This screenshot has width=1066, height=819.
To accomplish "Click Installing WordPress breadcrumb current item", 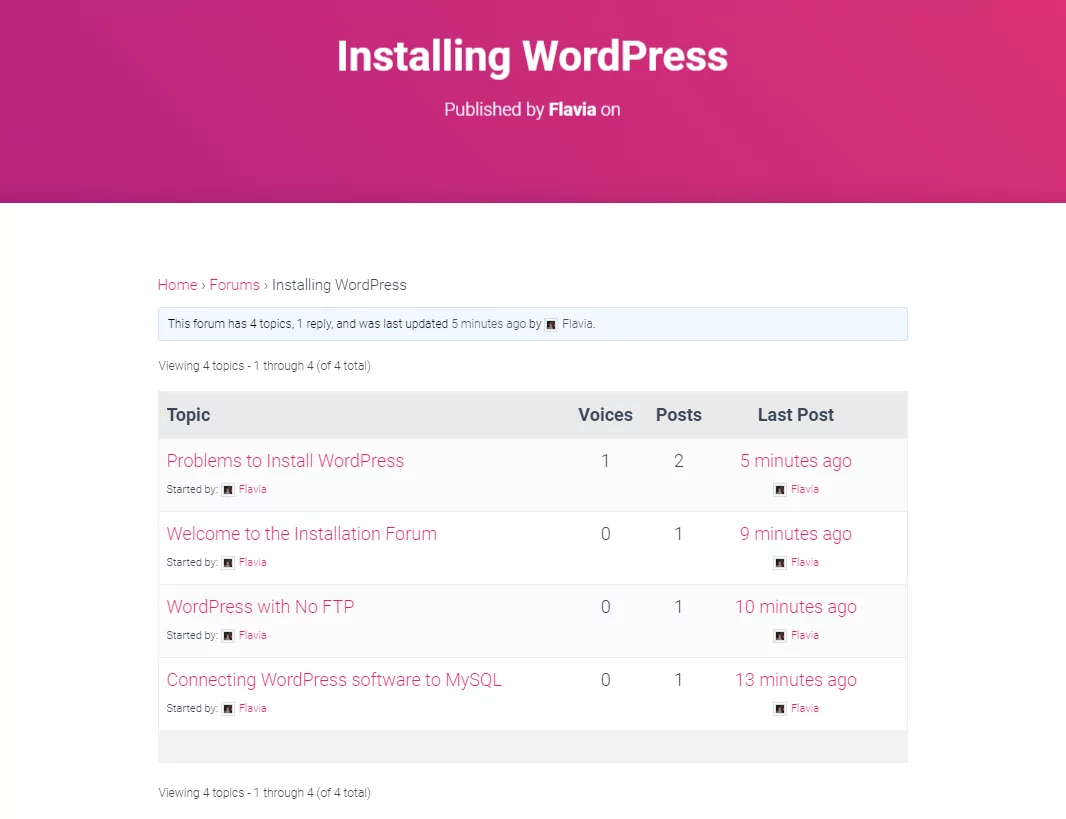I will point(339,285).
